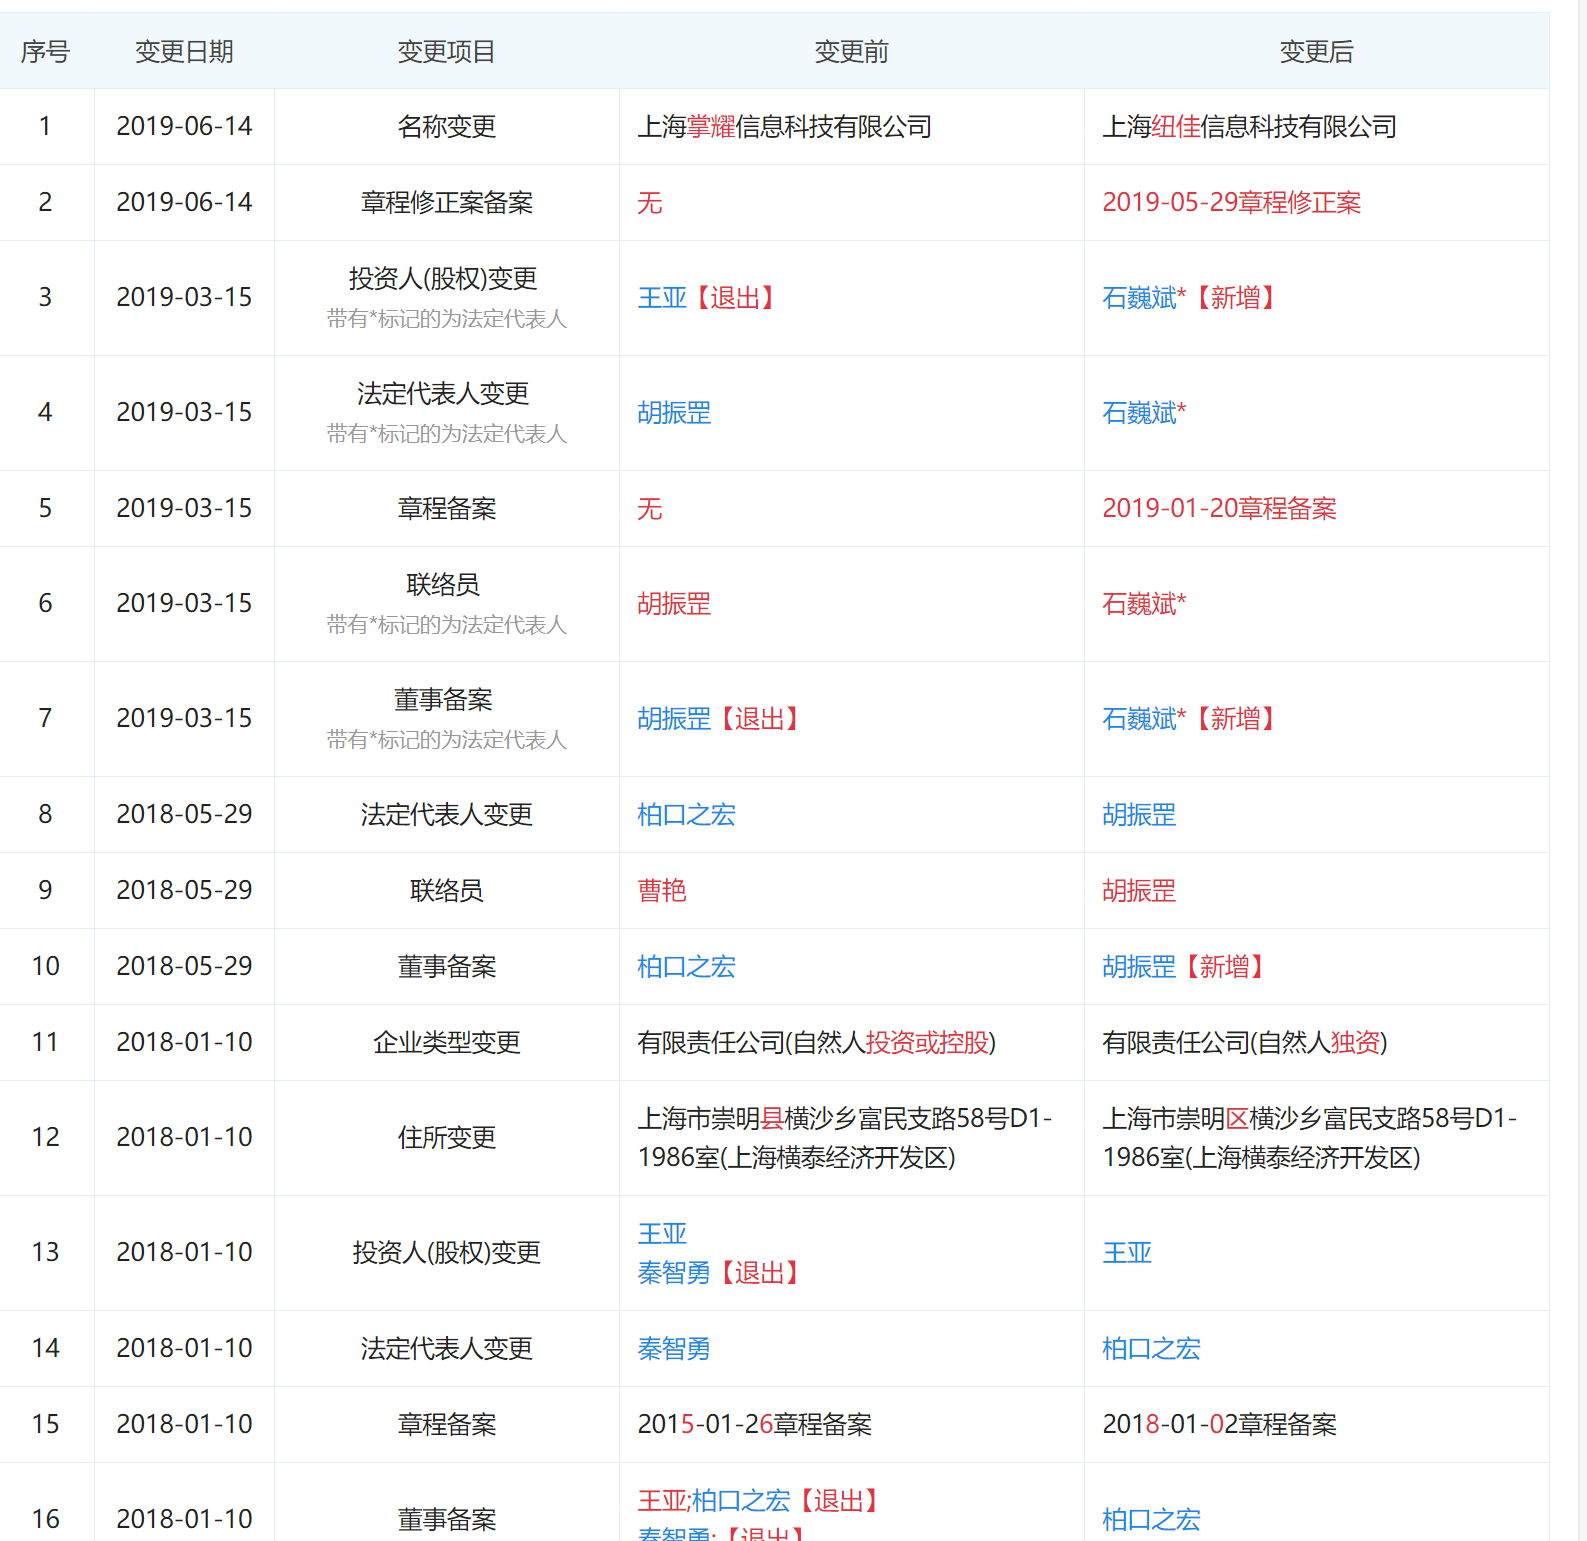Click 住所变更 in row 12
This screenshot has width=1587, height=1541.
click(447, 1138)
